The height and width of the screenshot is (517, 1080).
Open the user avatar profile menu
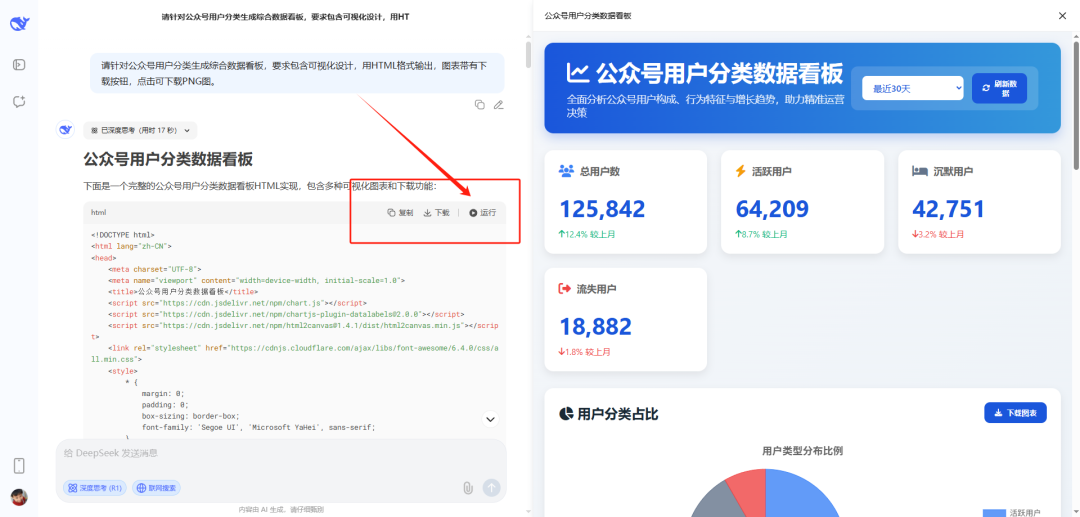(19, 497)
